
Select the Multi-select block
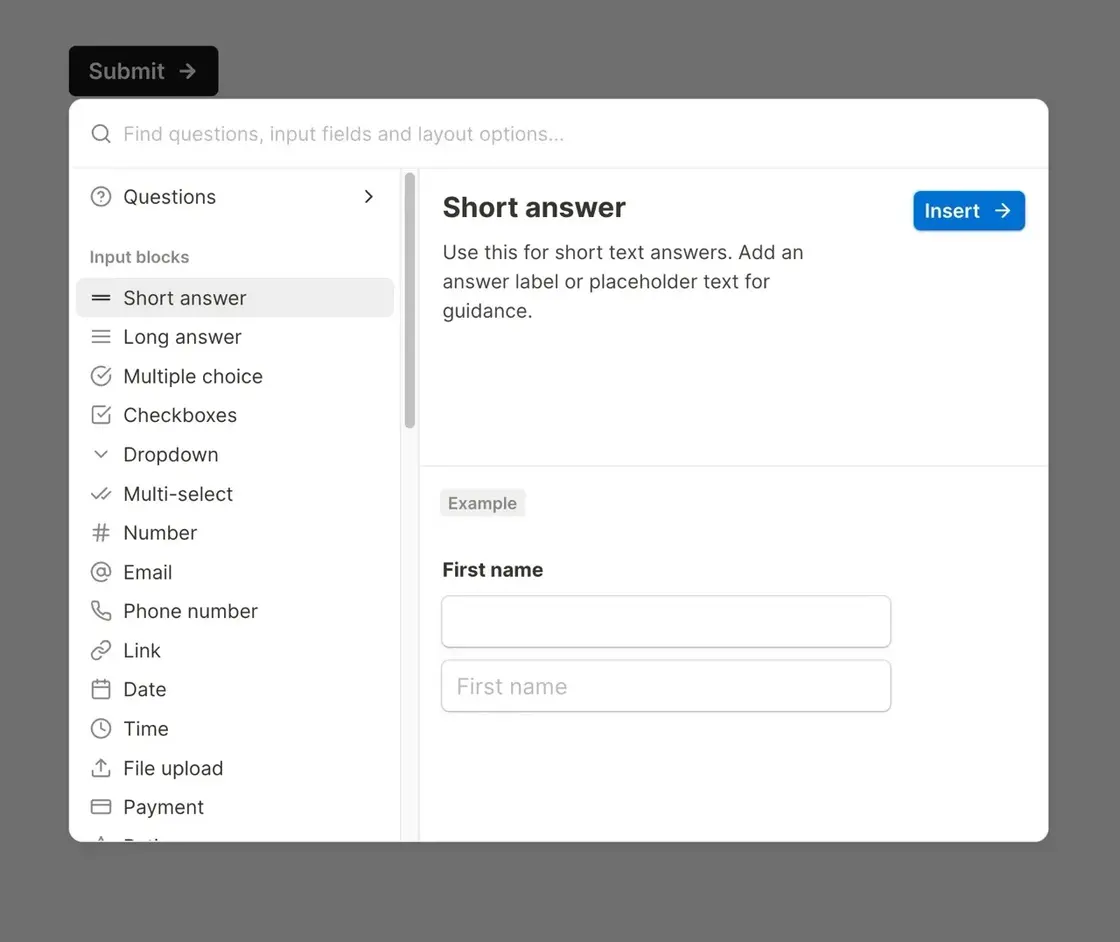click(x=234, y=493)
